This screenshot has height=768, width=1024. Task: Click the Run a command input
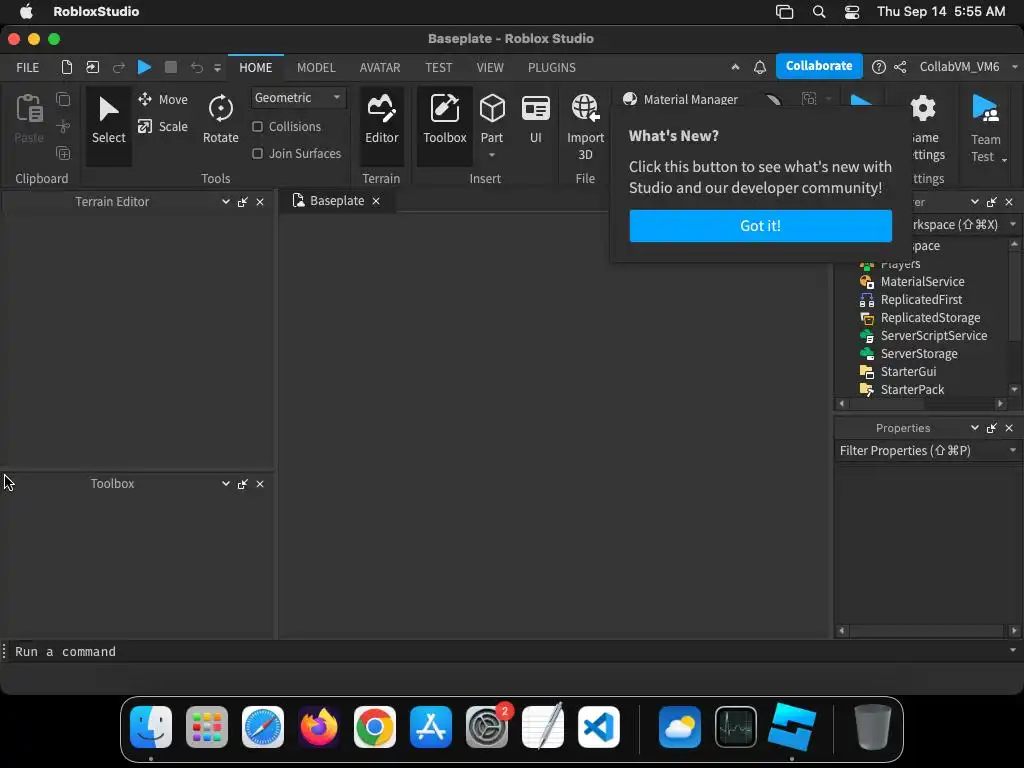click(x=509, y=651)
